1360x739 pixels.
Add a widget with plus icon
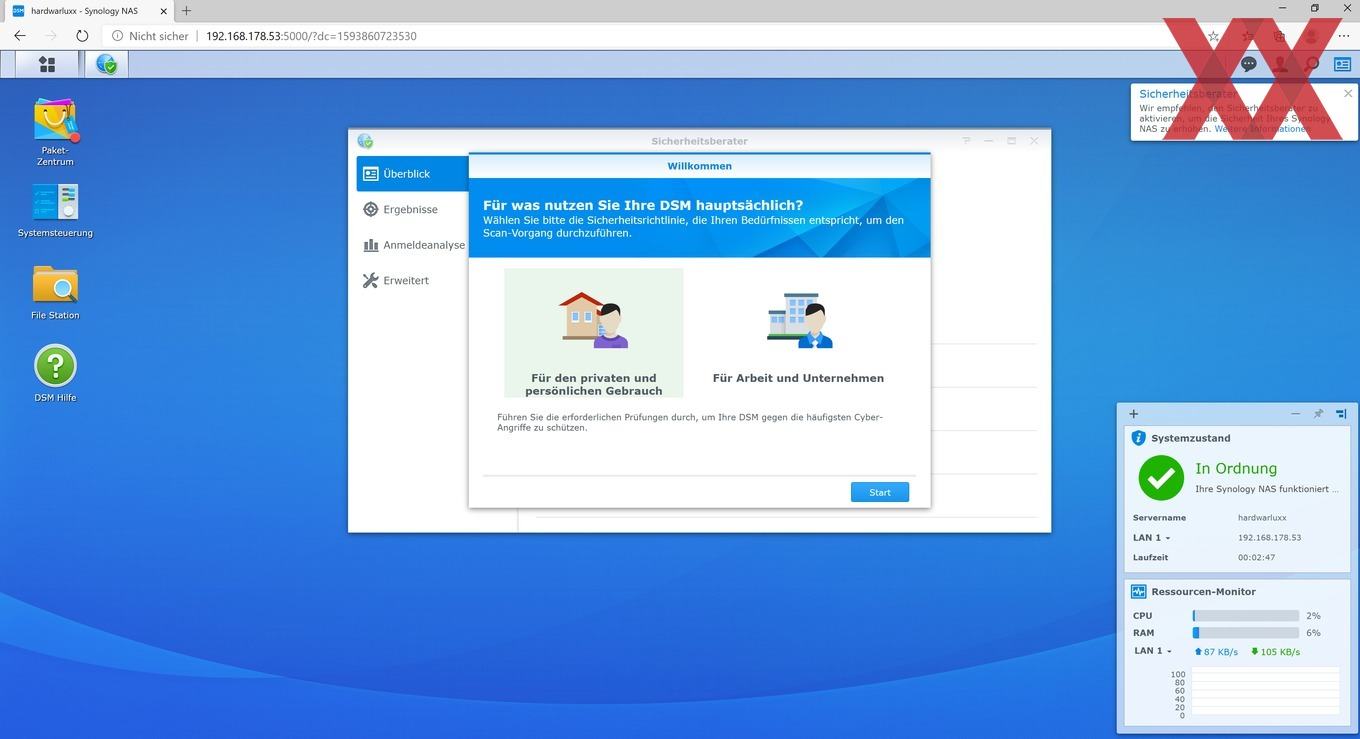(1133, 413)
